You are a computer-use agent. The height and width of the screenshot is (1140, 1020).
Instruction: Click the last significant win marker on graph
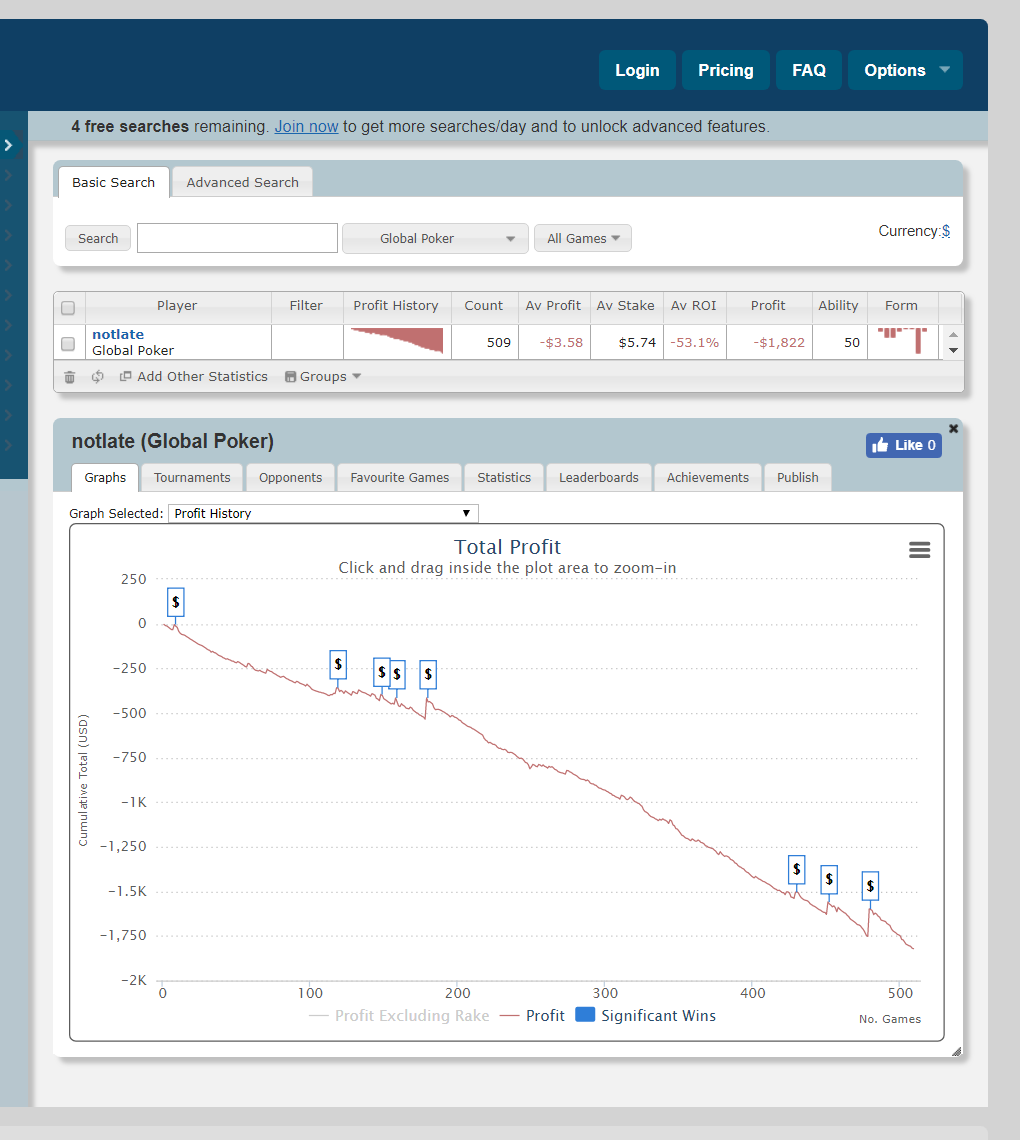point(871,886)
